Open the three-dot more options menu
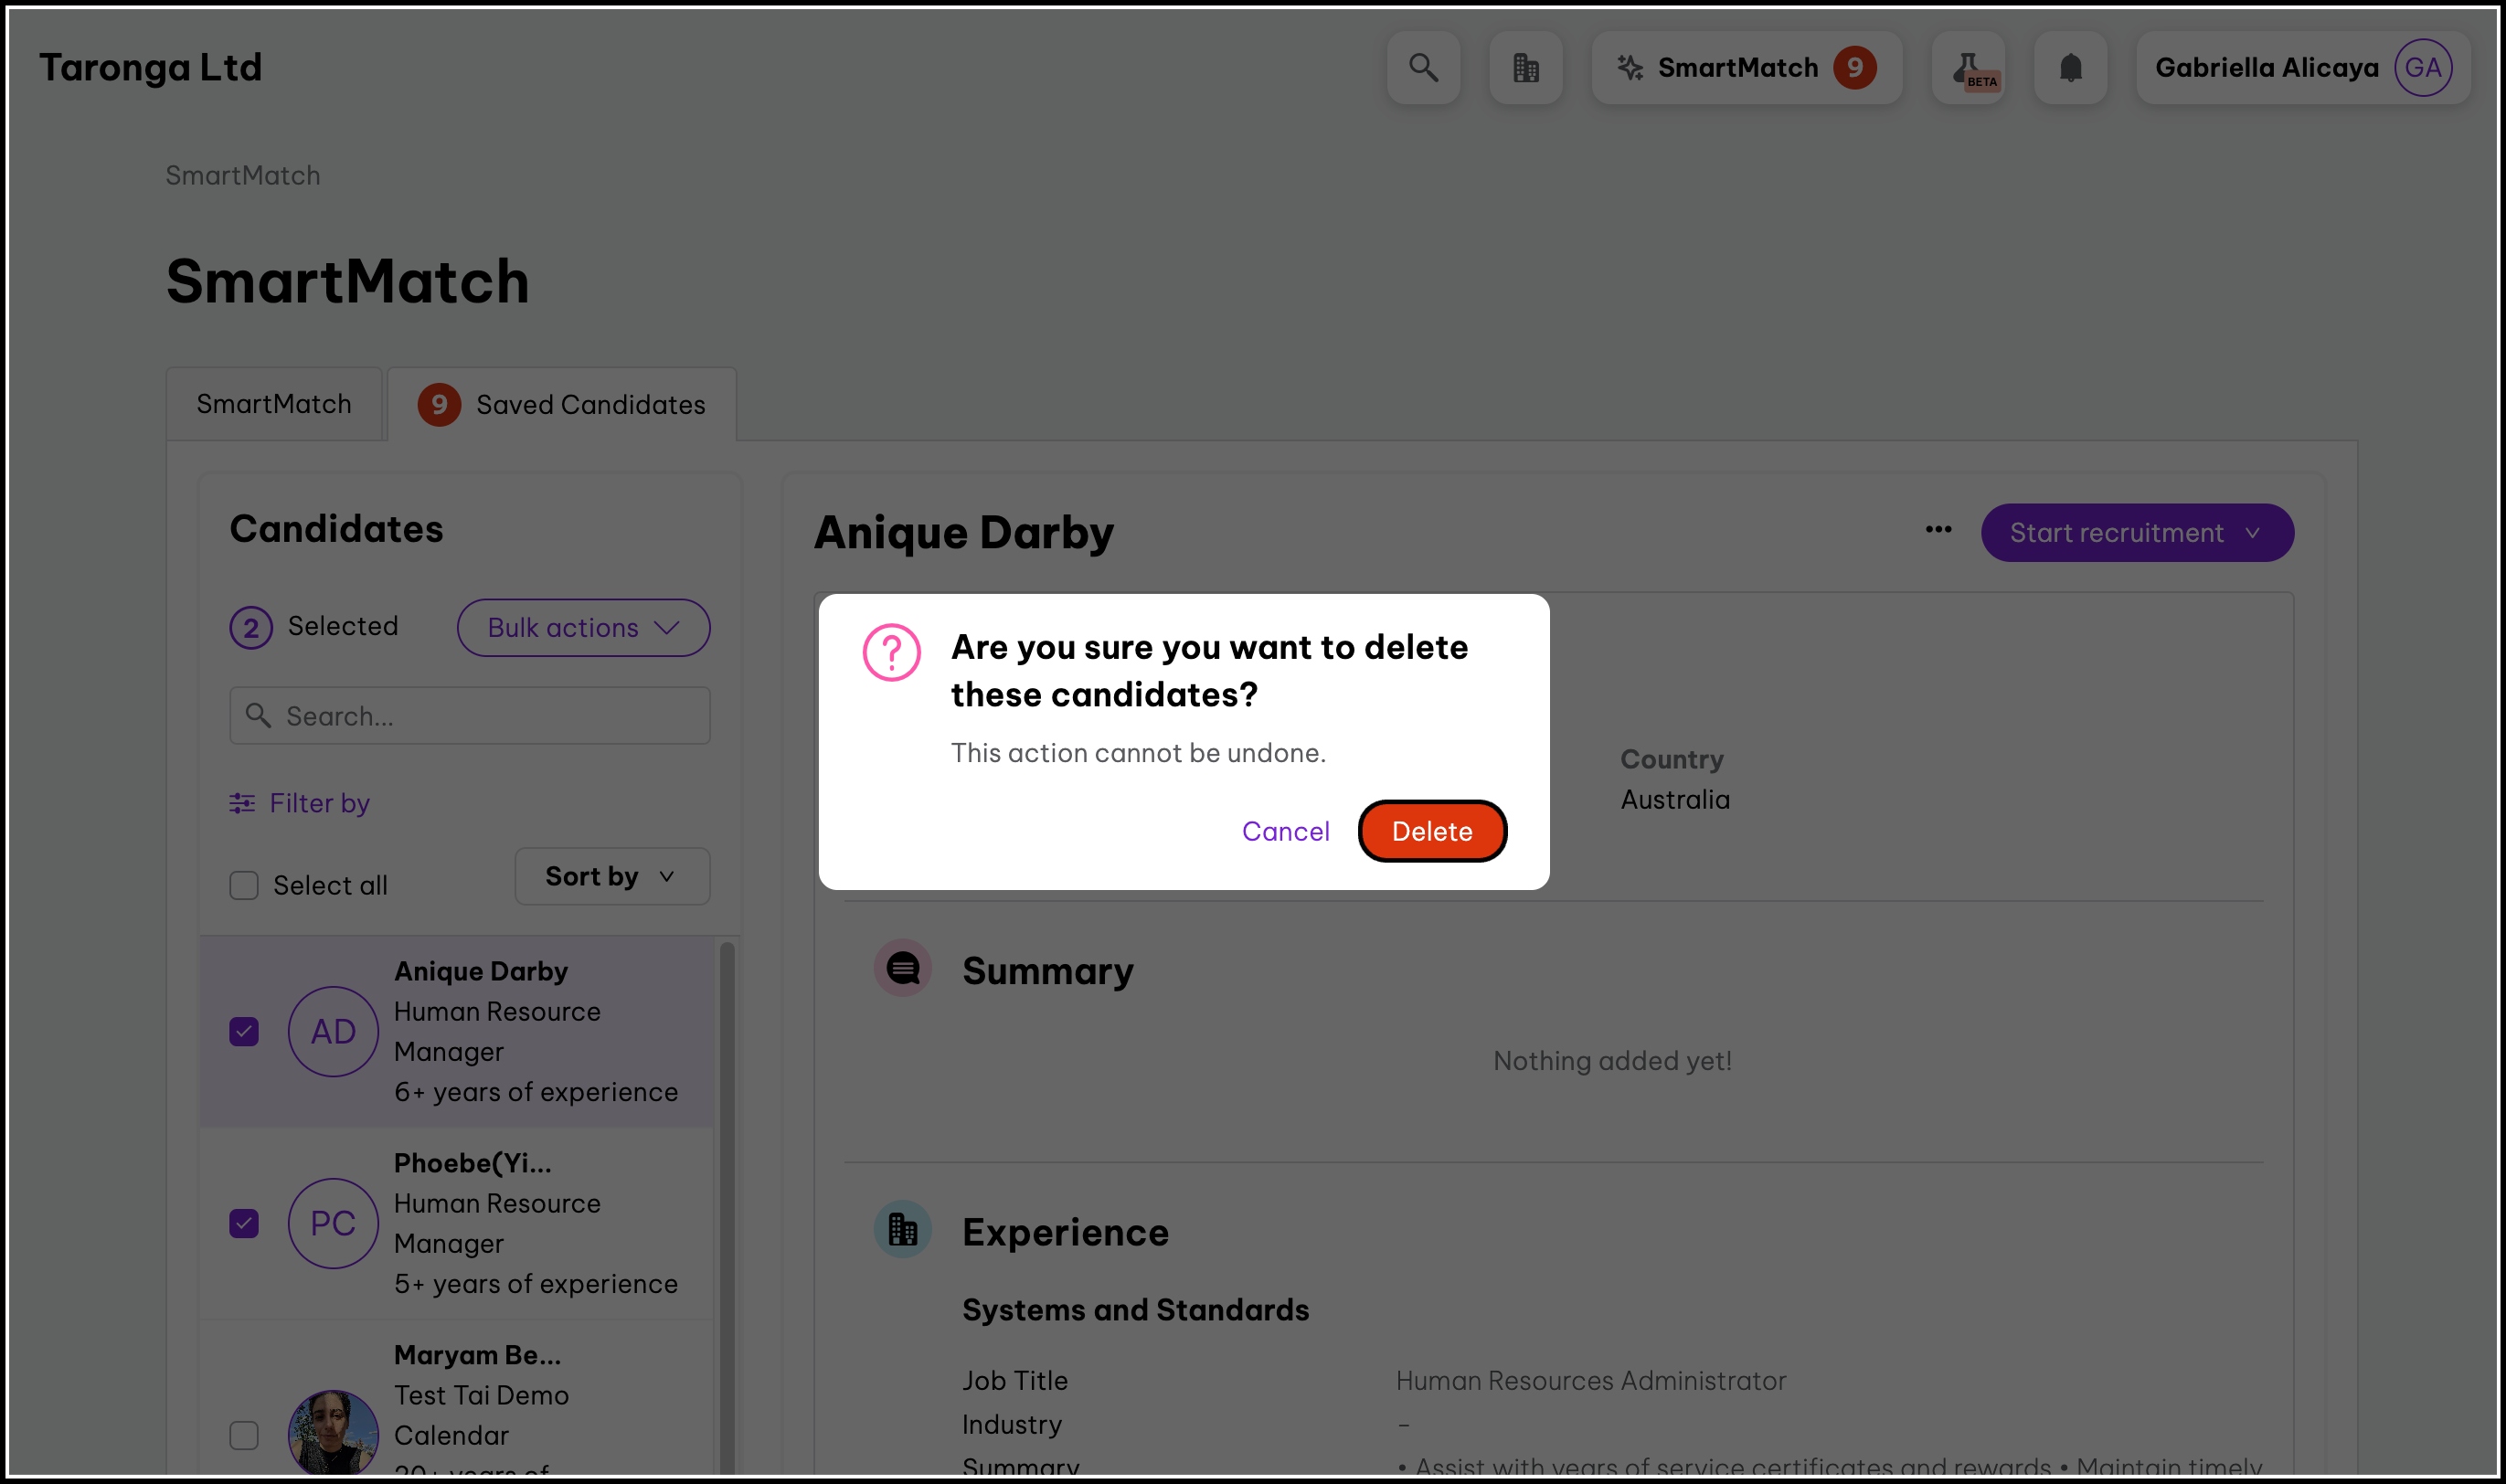This screenshot has height=1484, width=2506. (1938, 530)
